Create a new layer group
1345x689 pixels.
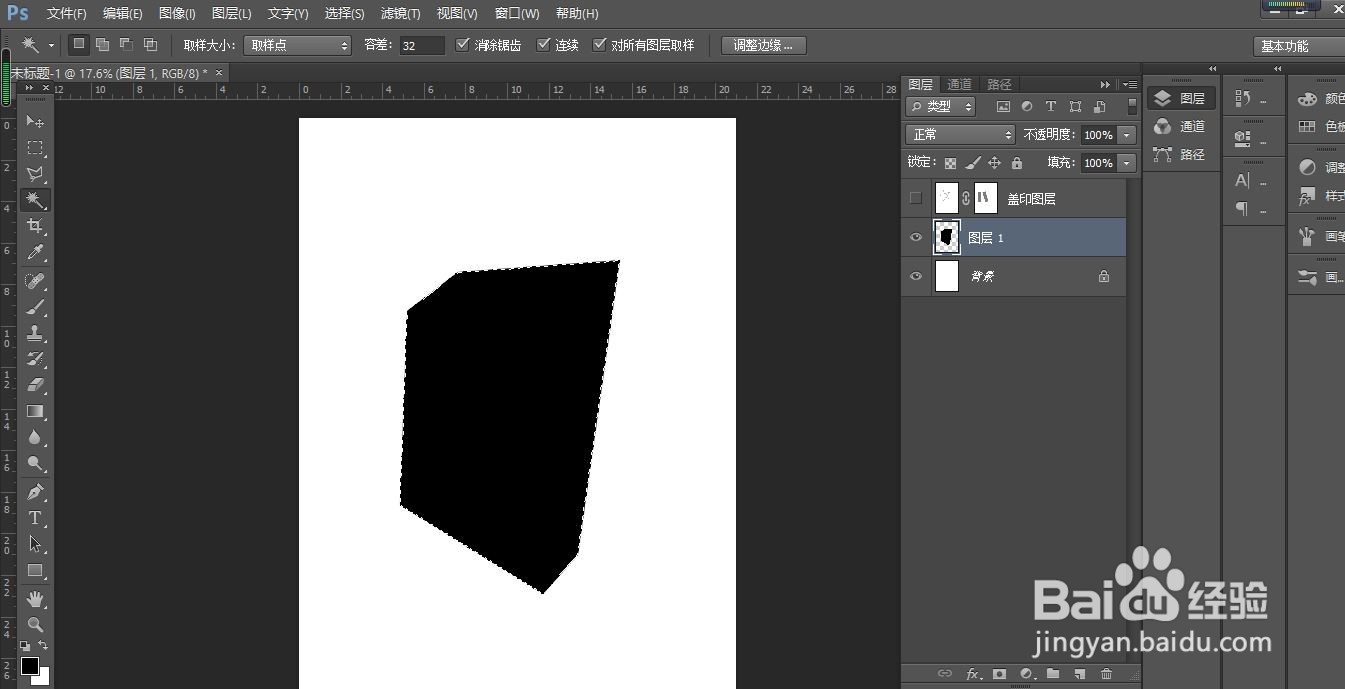coord(1053,674)
